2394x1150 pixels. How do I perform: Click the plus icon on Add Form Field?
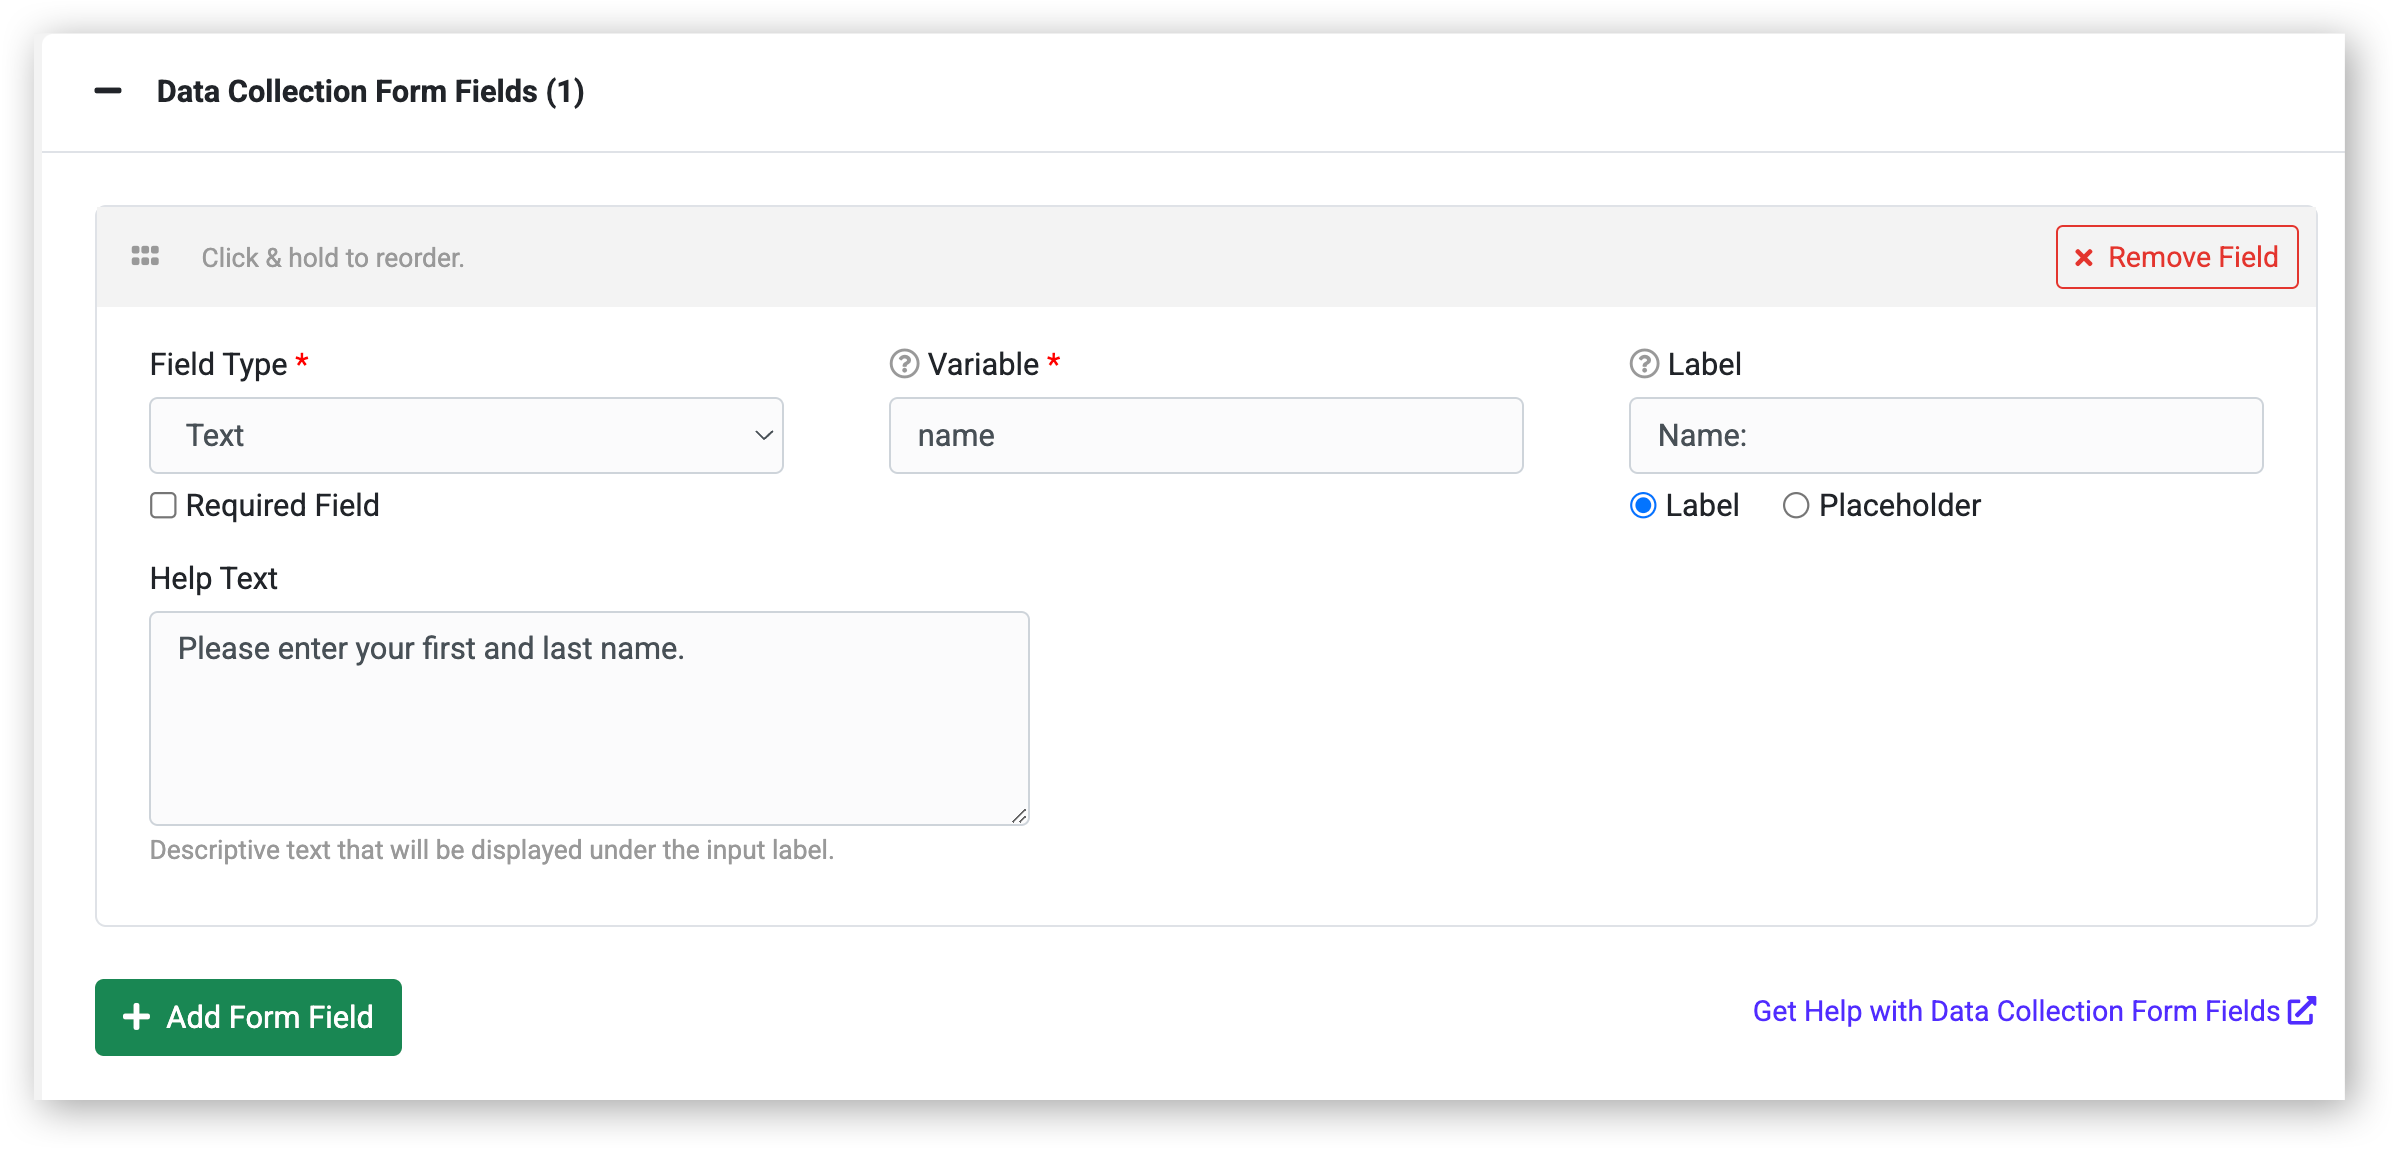tap(136, 1017)
